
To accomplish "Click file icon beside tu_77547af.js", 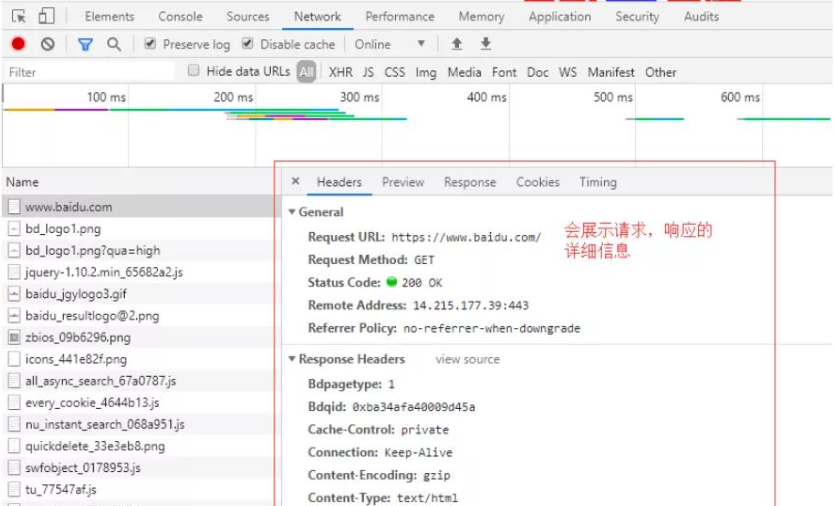I will (14, 489).
